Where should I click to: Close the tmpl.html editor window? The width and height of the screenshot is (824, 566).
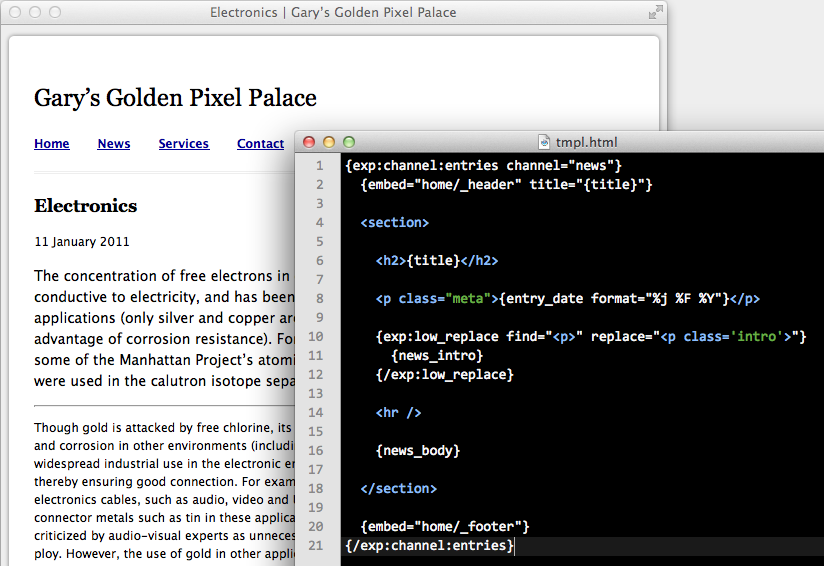pos(309,142)
